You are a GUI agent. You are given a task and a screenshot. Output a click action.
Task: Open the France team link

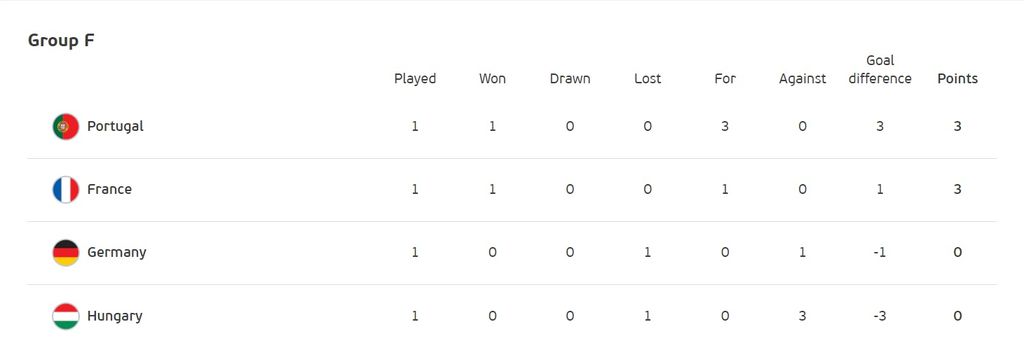110,190
